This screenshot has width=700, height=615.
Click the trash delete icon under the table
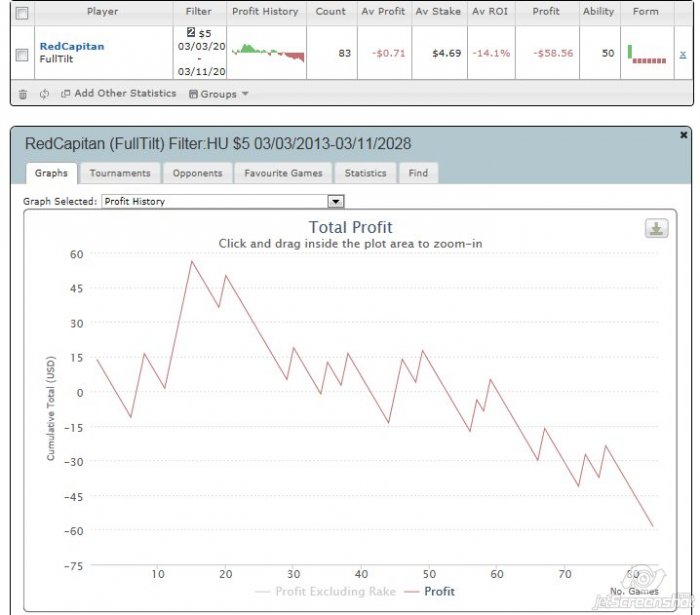[23, 94]
